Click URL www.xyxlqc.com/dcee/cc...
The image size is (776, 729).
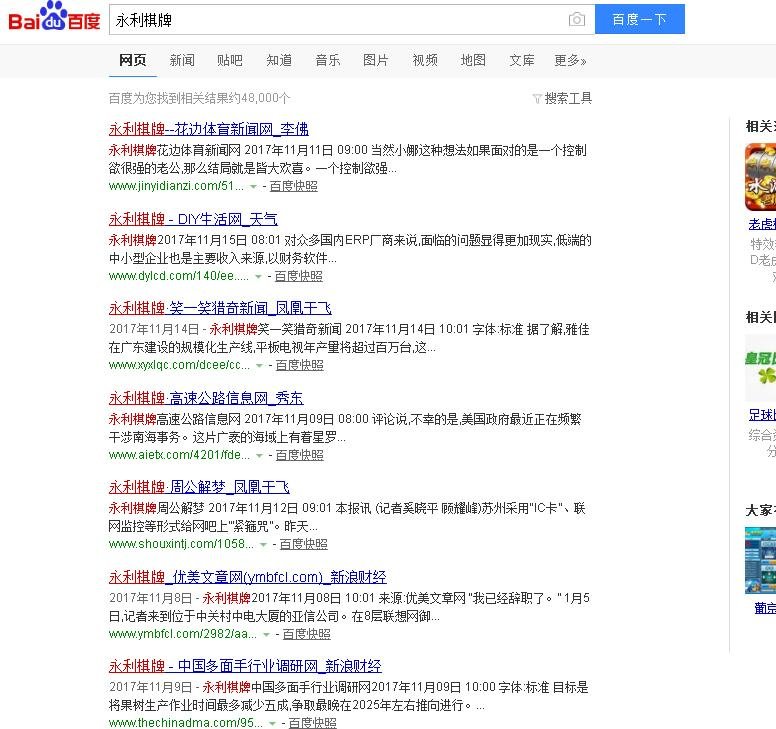(179, 365)
